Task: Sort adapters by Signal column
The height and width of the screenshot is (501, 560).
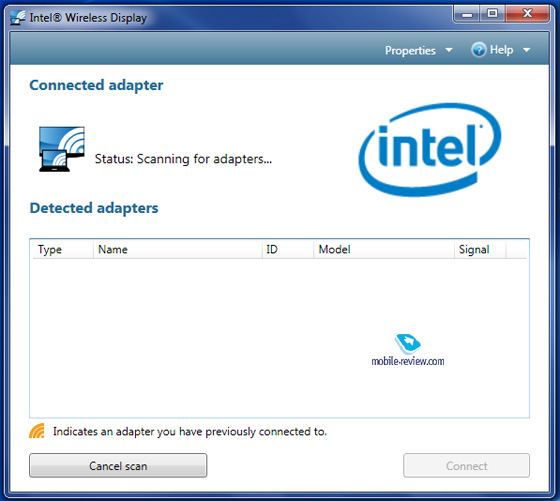Action: (x=480, y=249)
